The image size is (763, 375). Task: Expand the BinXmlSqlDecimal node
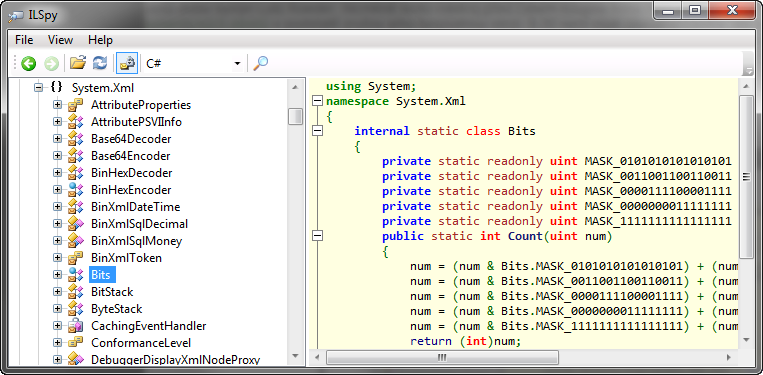tap(57, 224)
